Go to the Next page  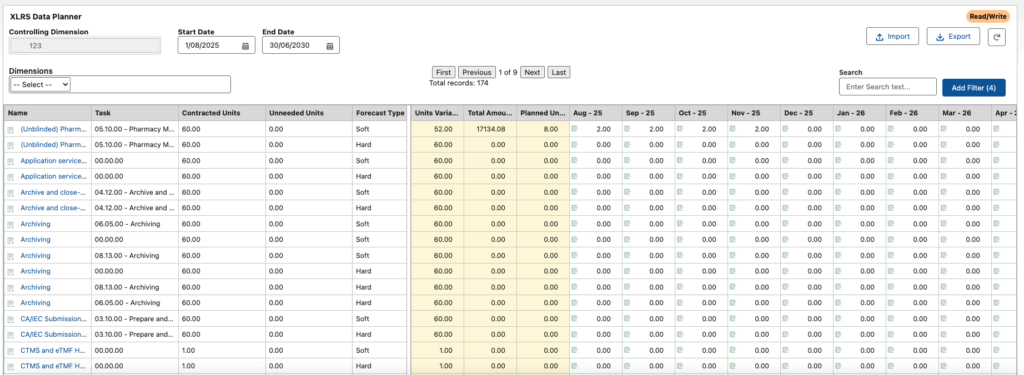pos(532,73)
